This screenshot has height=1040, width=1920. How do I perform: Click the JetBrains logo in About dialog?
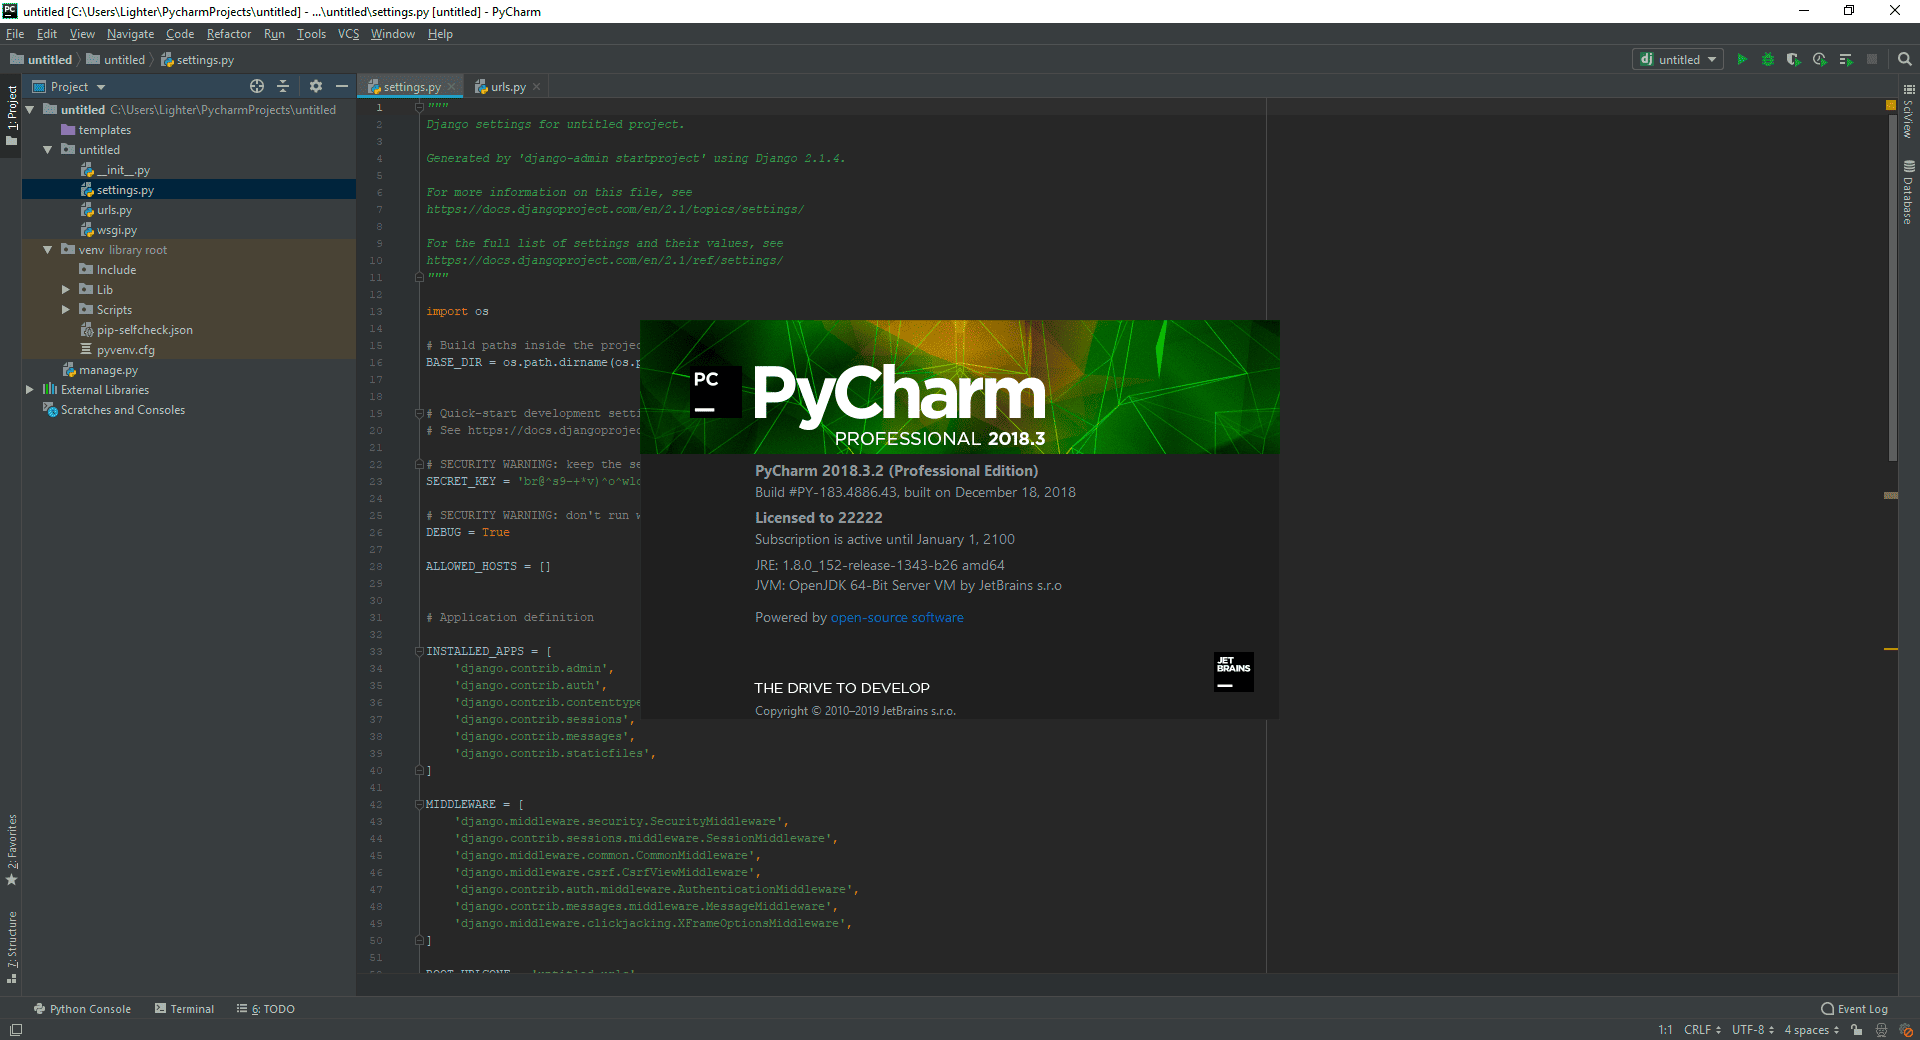(1234, 672)
